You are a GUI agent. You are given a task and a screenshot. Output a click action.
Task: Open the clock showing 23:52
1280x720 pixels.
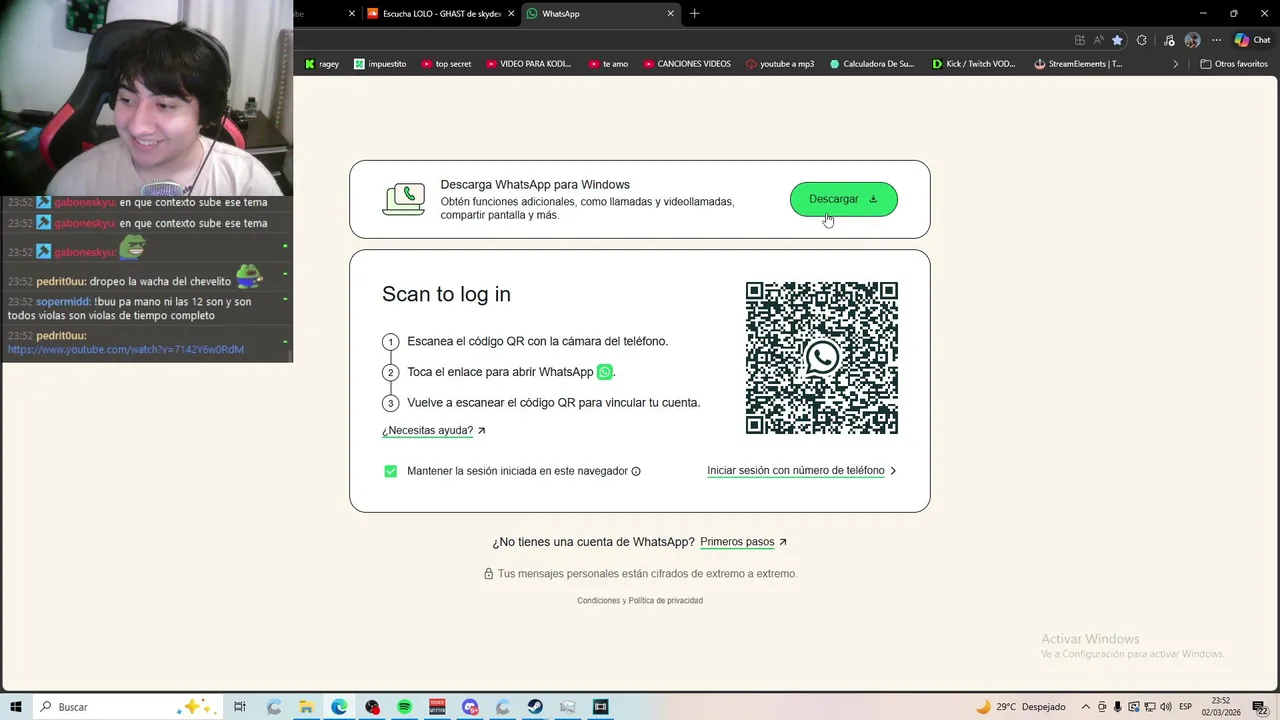click(x=1221, y=707)
